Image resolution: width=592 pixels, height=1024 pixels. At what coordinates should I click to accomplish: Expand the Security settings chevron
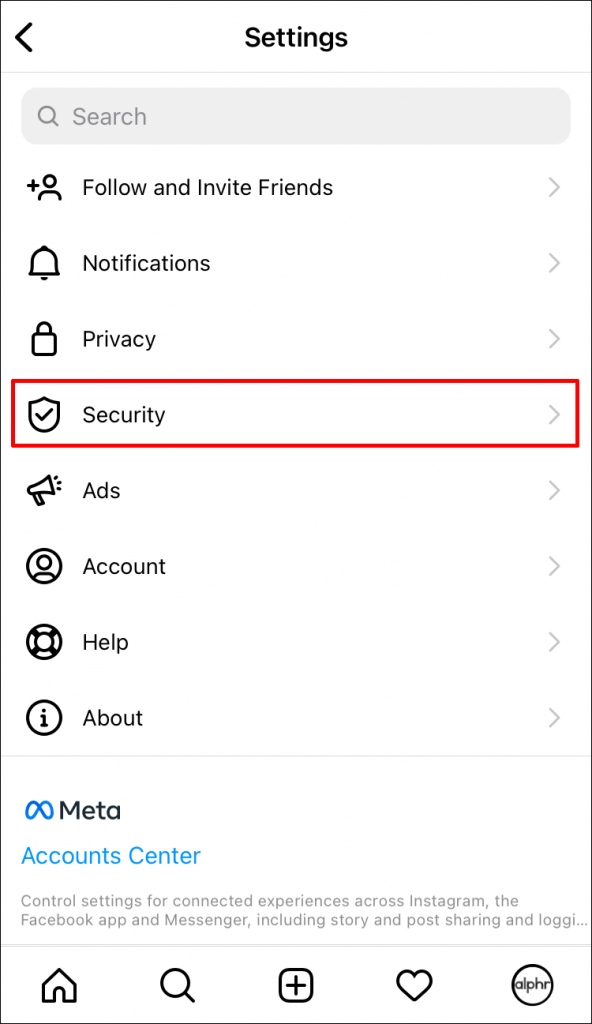[555, 414]
